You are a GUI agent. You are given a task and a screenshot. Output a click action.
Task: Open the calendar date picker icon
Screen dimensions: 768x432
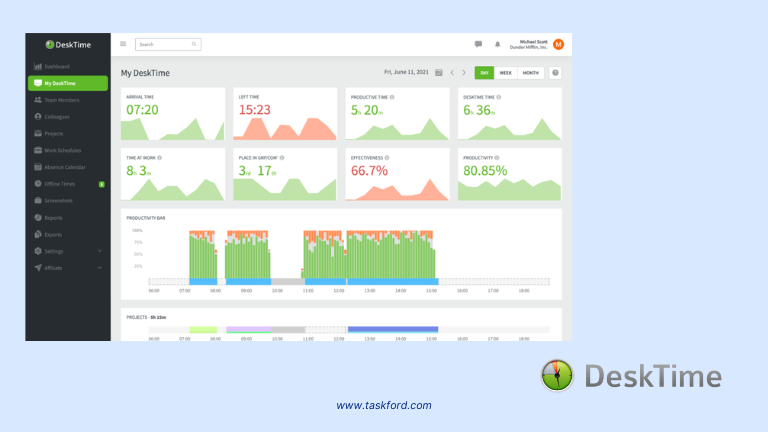439,72
